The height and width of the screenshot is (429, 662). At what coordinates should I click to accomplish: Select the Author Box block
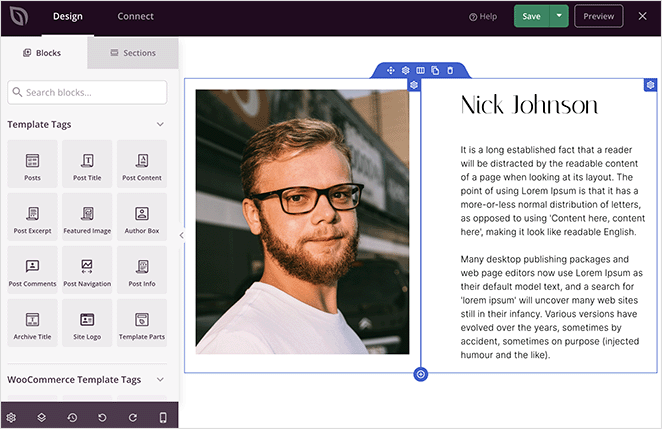pyautogui.click(x=142, y=219)
